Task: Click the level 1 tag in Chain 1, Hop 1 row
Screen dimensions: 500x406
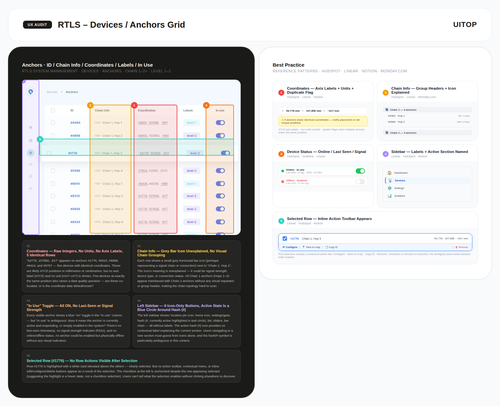Action: point(191,123)
